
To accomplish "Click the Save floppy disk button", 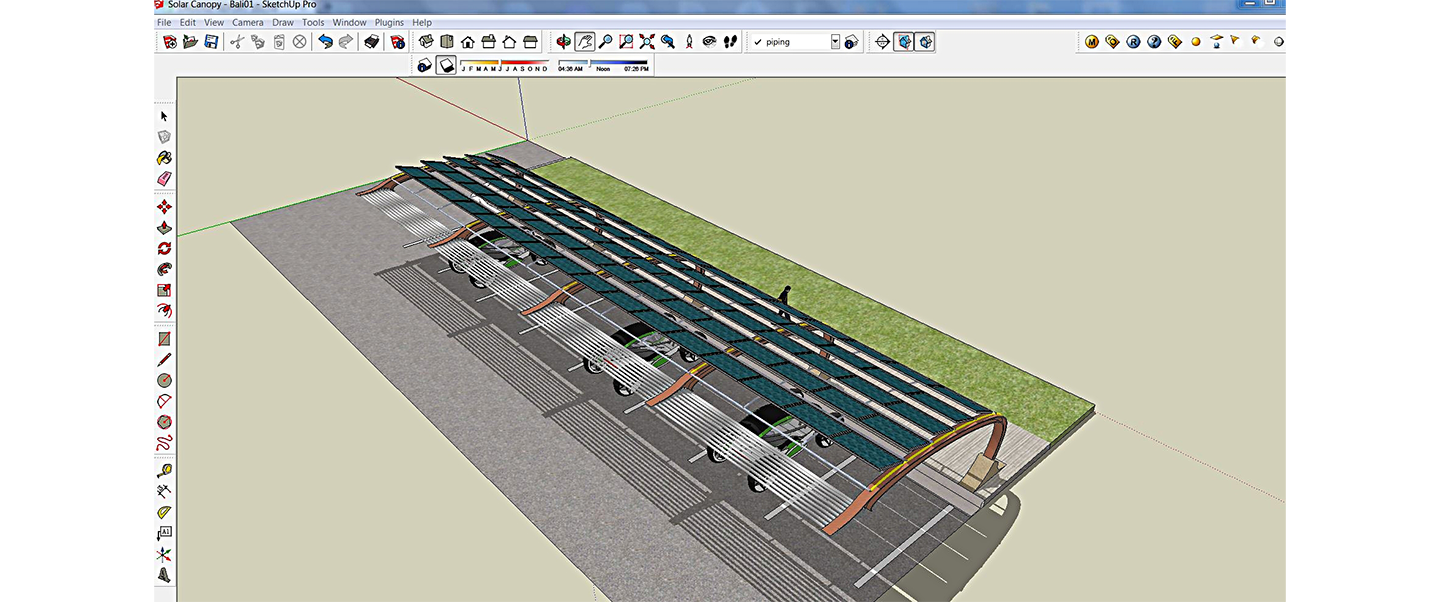I will [x=211, y=42].
